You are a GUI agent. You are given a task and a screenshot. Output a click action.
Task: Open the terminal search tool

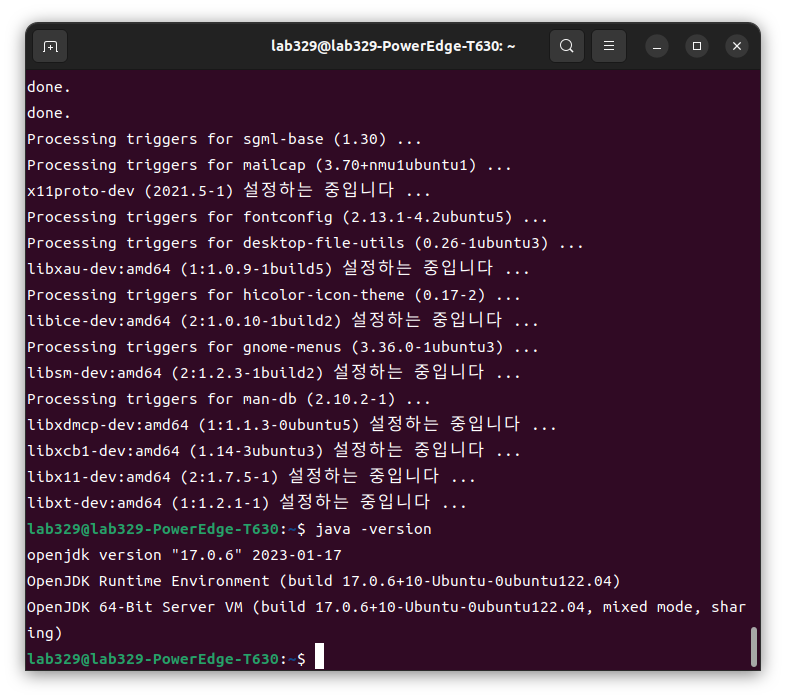[566, 46]
